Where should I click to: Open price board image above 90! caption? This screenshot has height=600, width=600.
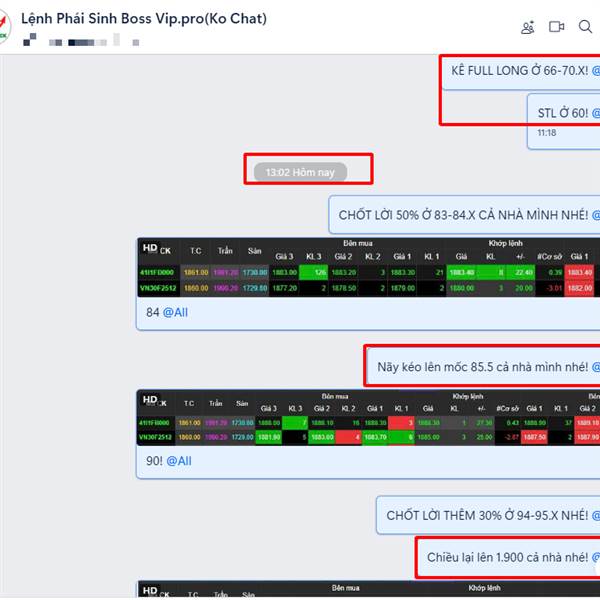(x=368, y=418)
